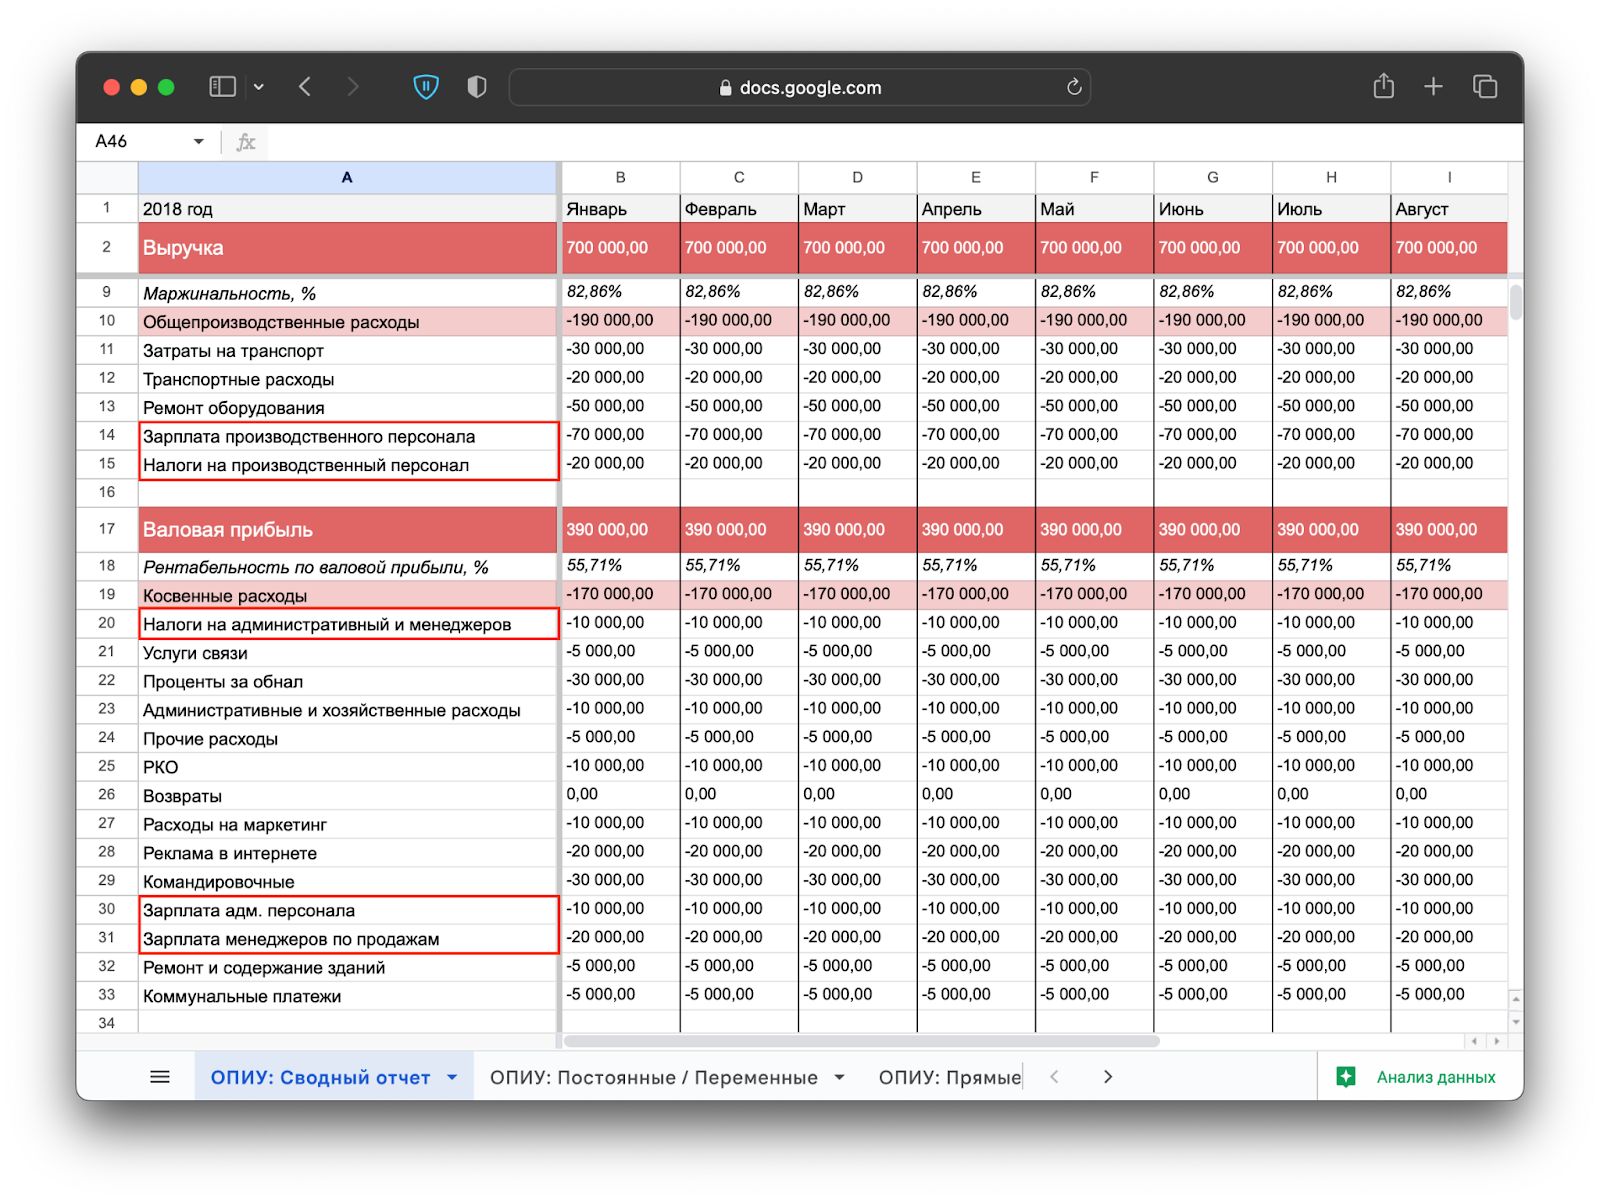Screen dimensions: 1600x1201
Task: Reload the page using refresh icon
Action: (1074, 87)
